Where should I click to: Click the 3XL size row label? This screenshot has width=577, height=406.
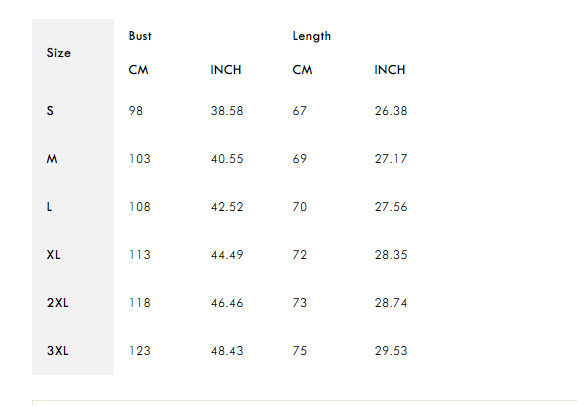(x=57, y=351)
